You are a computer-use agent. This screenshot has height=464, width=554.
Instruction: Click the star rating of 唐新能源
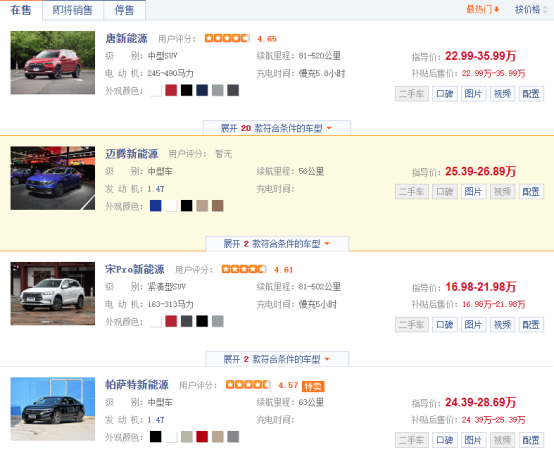(227, 38)
